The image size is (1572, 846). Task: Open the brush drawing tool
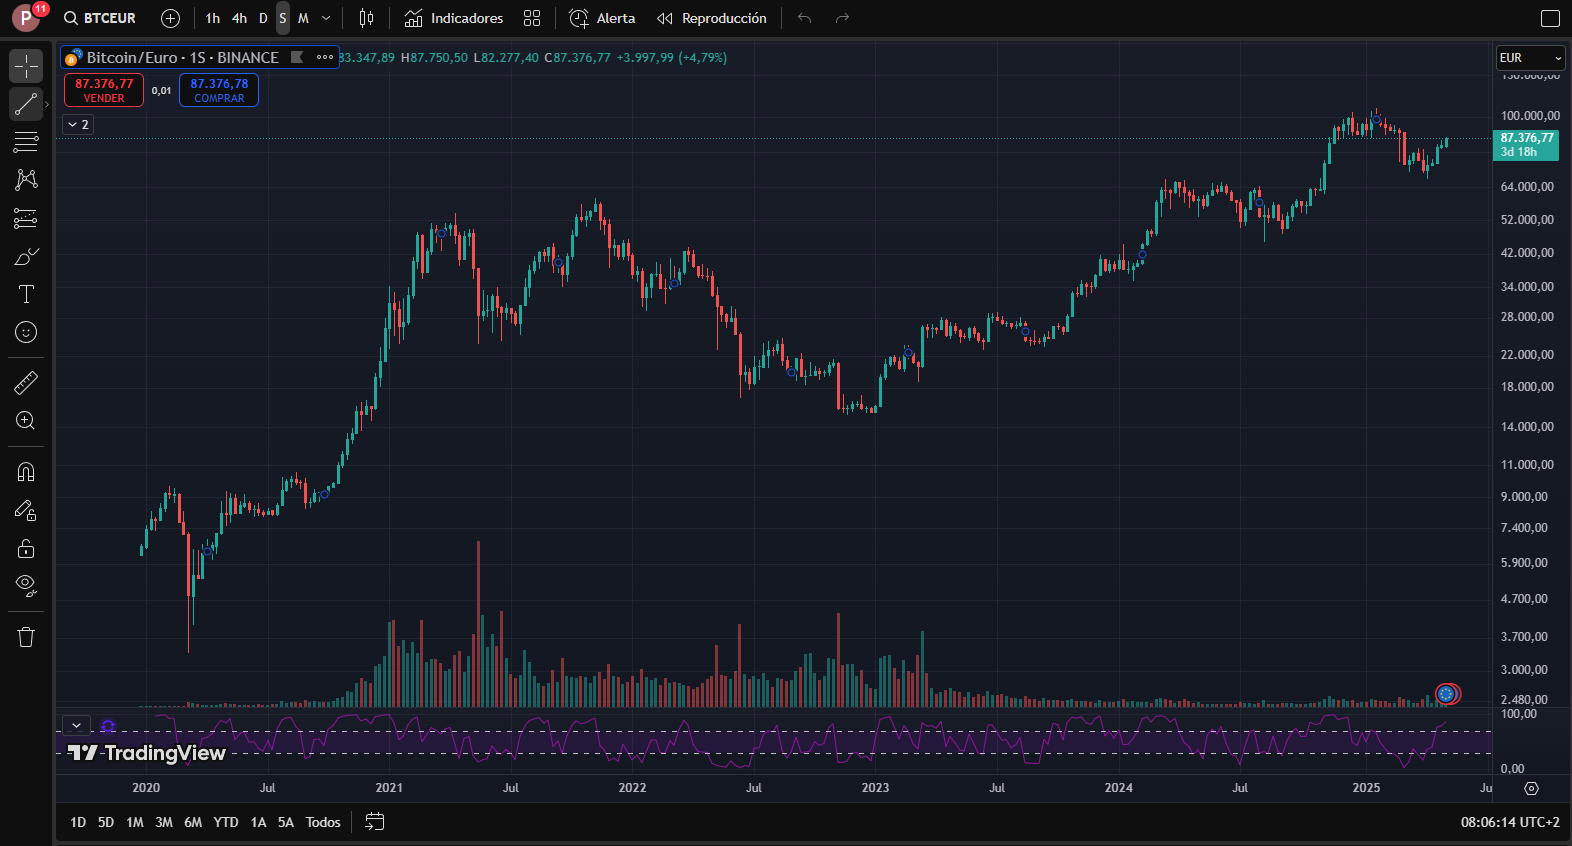click(26, 257)
